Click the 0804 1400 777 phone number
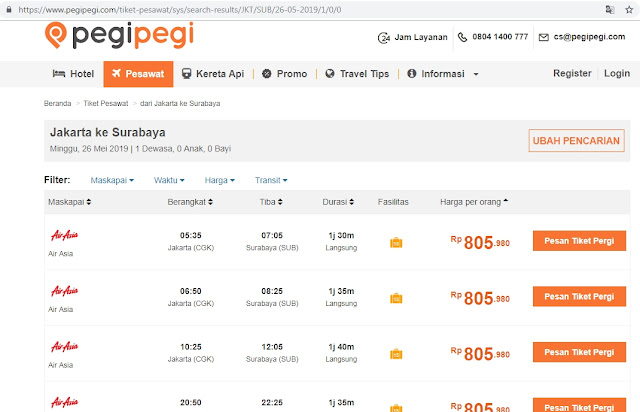Screen dimensions: 640x412 pyautogui.click(x=500, y=37)
